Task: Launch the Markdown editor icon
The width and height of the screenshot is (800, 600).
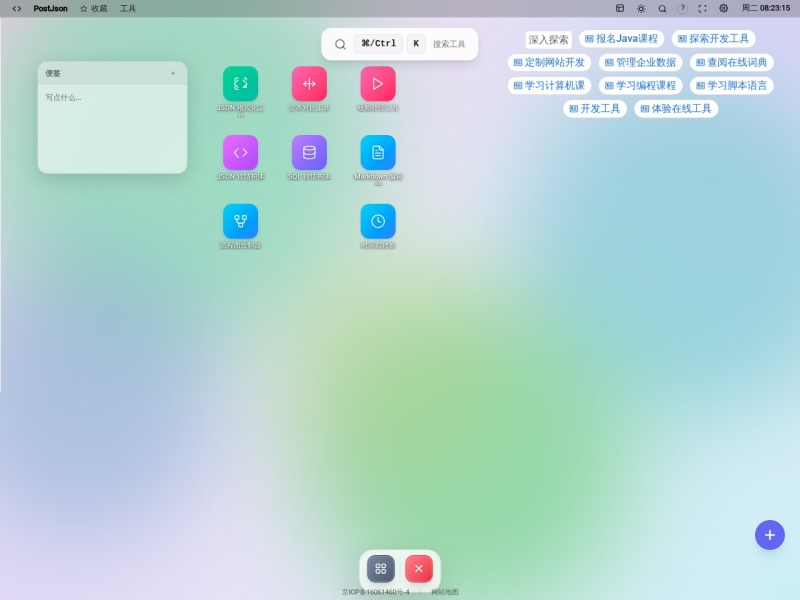Action: (378, 153)
